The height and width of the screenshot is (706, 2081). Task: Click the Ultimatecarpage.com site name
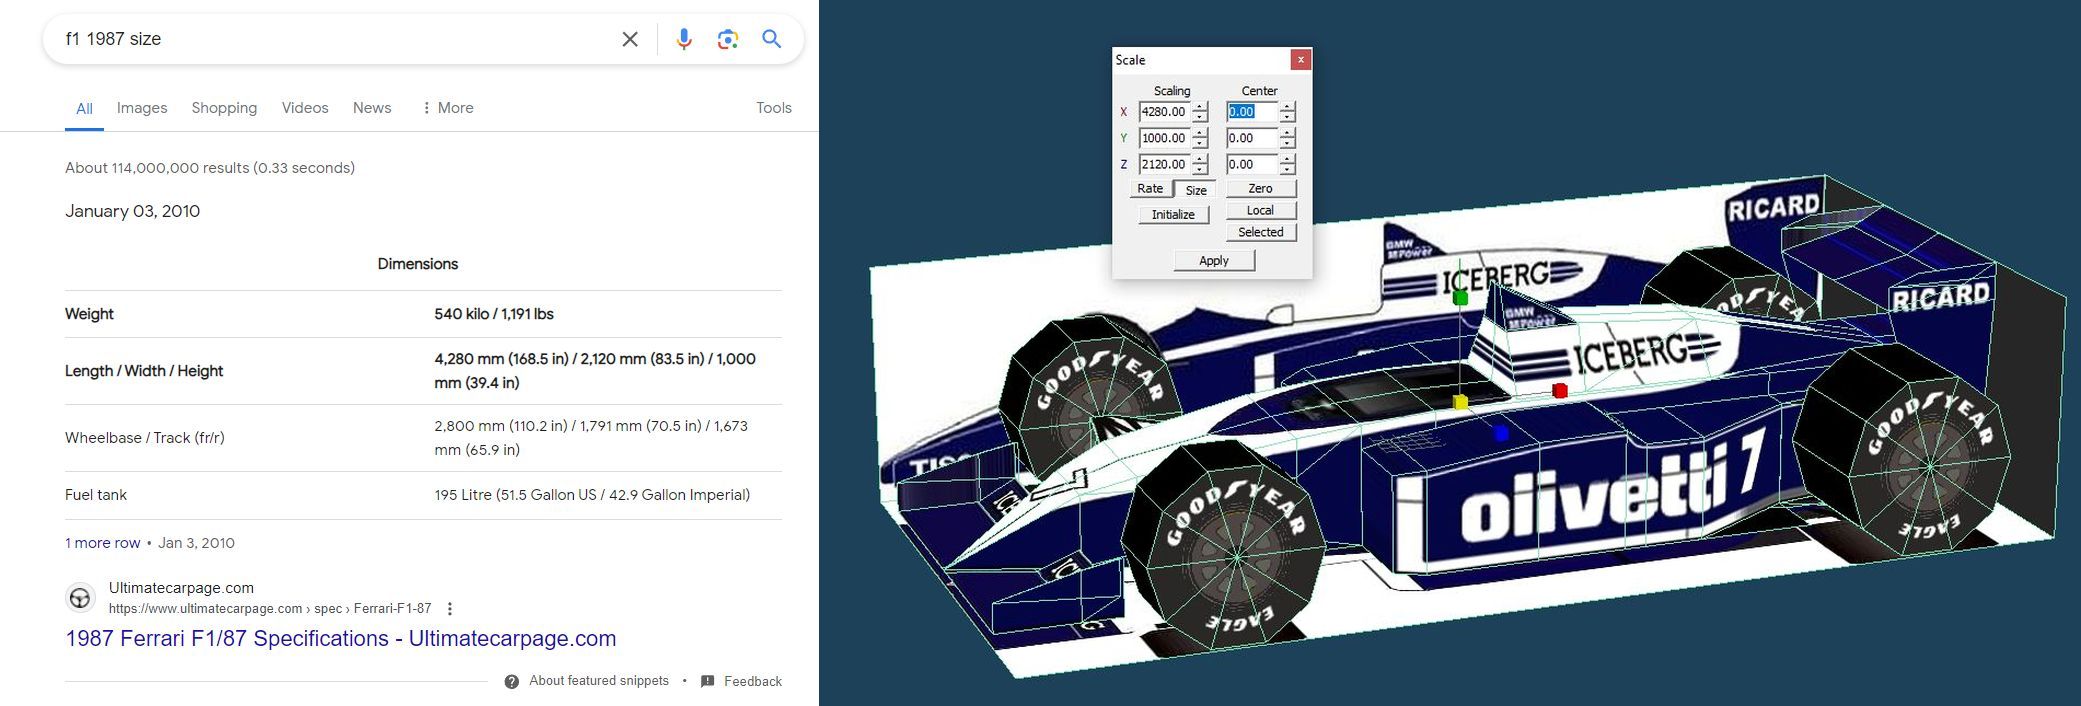181,588
